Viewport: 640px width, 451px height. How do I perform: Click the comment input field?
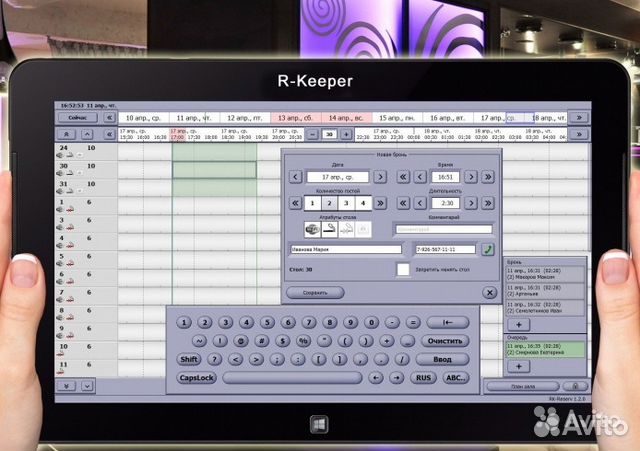pos(444,229)
